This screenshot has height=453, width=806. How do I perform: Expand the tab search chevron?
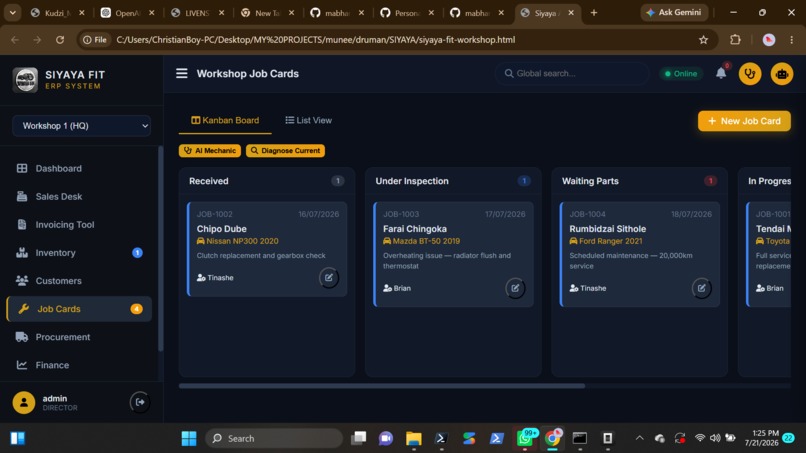pos(12,13)
